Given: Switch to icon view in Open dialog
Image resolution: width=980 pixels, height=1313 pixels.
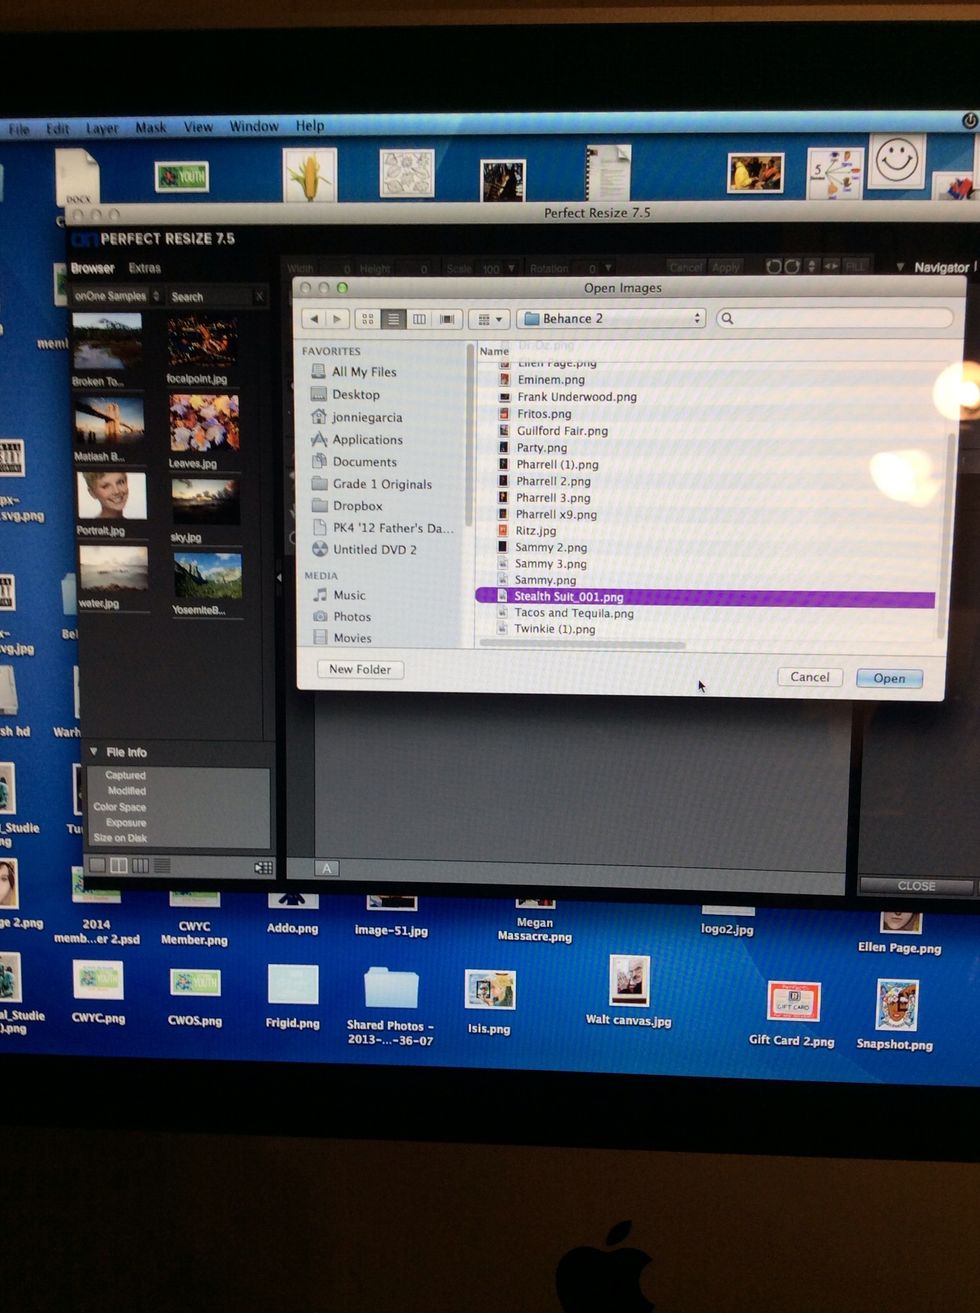Looking at the screenshot, I should tap(368, 319).
